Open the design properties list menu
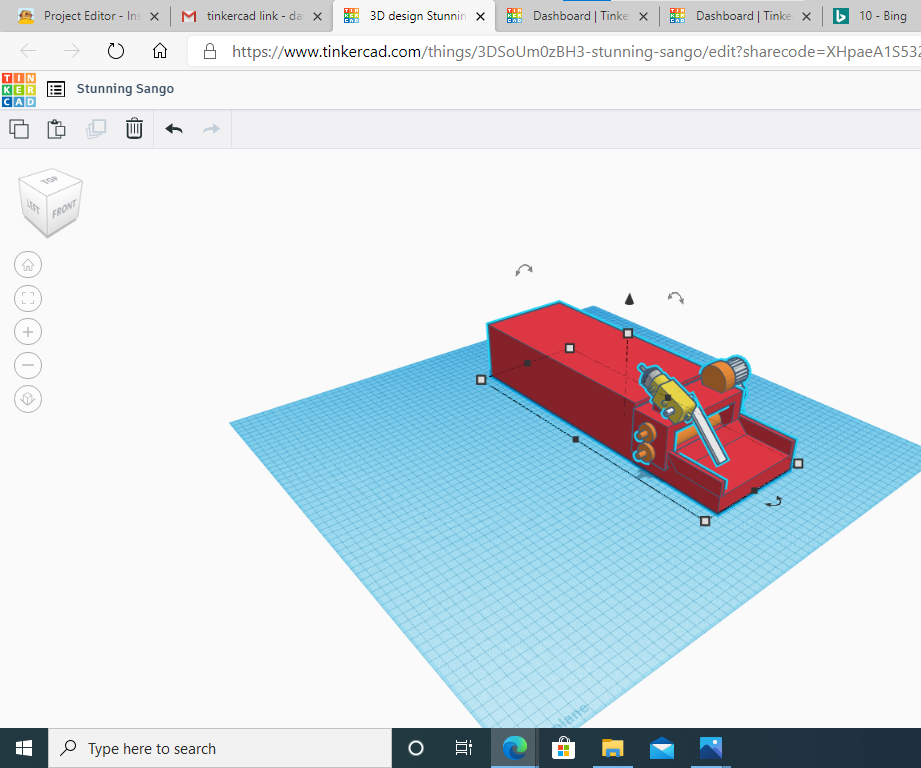This screenshot has width=921, height=768. [55, 89]
